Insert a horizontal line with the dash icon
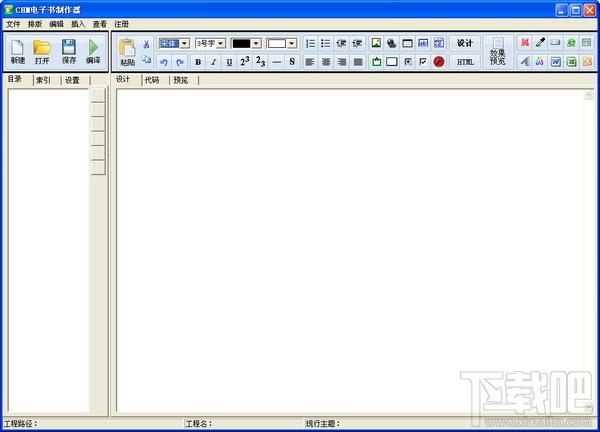The height and width of the screenshot is (432, 600). [x=276, y=62]
